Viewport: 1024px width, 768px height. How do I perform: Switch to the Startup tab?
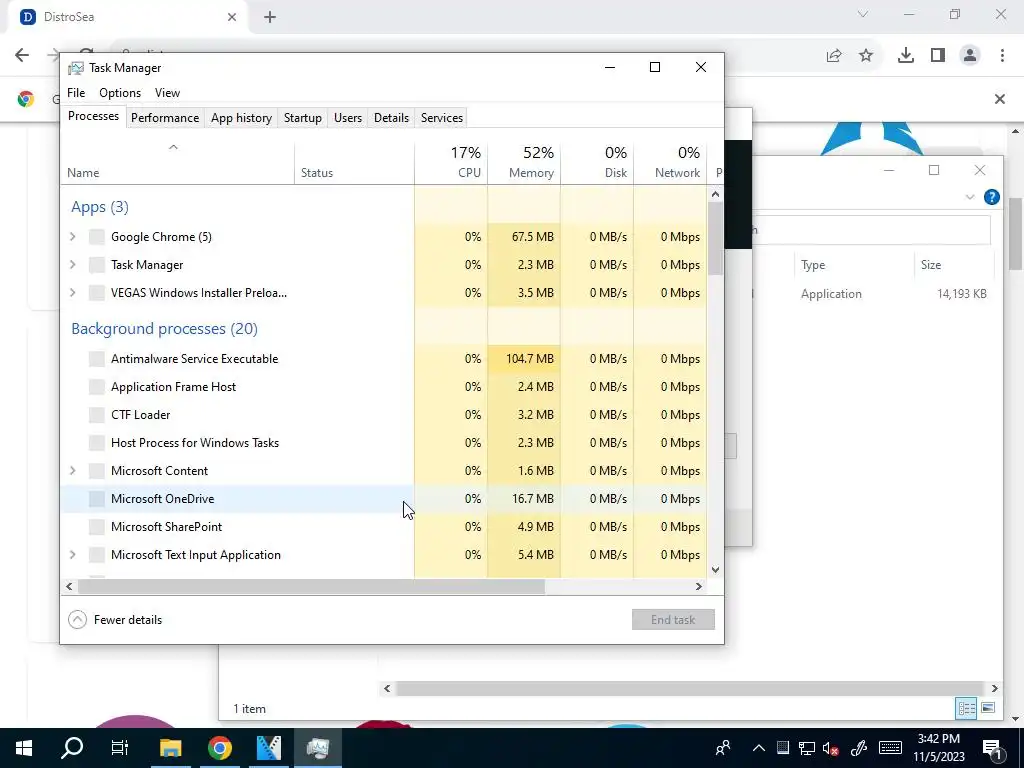pyautogui.click(x=302, y=118)
